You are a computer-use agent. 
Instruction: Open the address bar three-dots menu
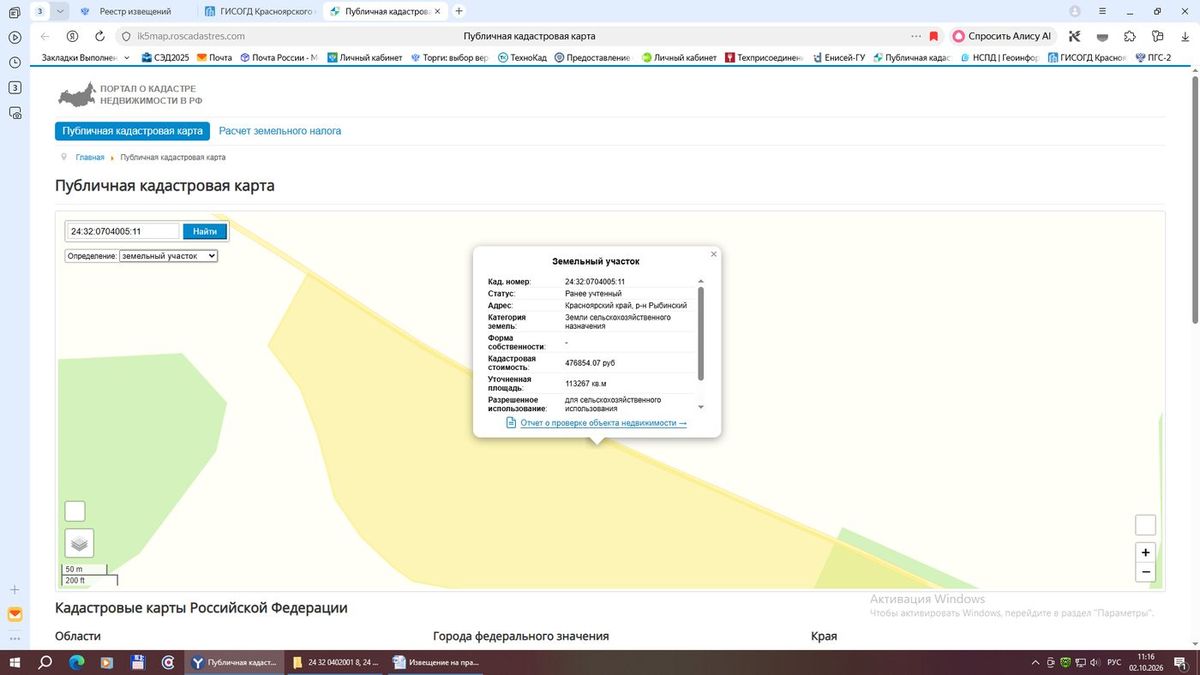pyautogui.click(x=917, y=36)
